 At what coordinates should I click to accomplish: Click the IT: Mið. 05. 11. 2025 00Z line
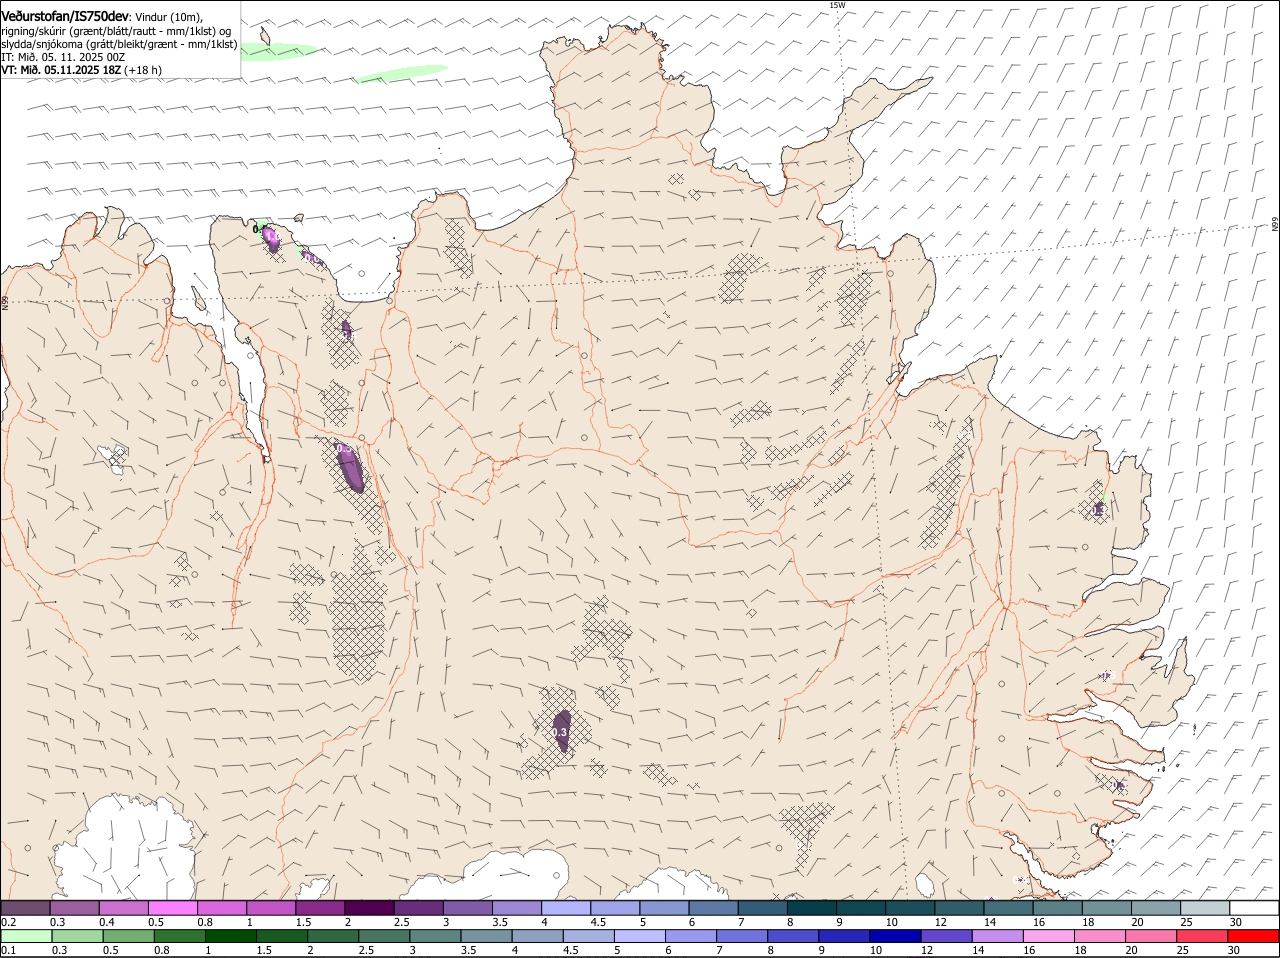click(x=63, y=57)
